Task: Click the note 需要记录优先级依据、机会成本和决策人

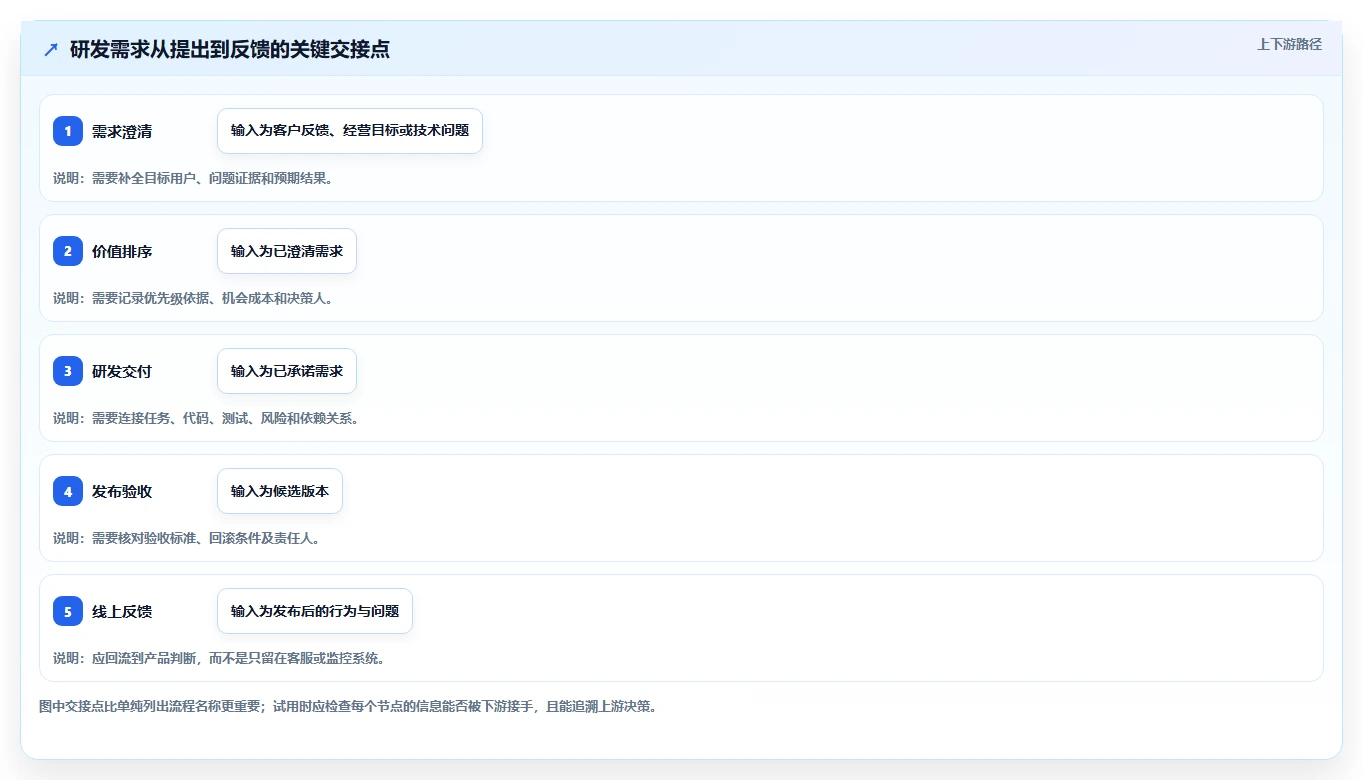Action: (x=212, y=298)
